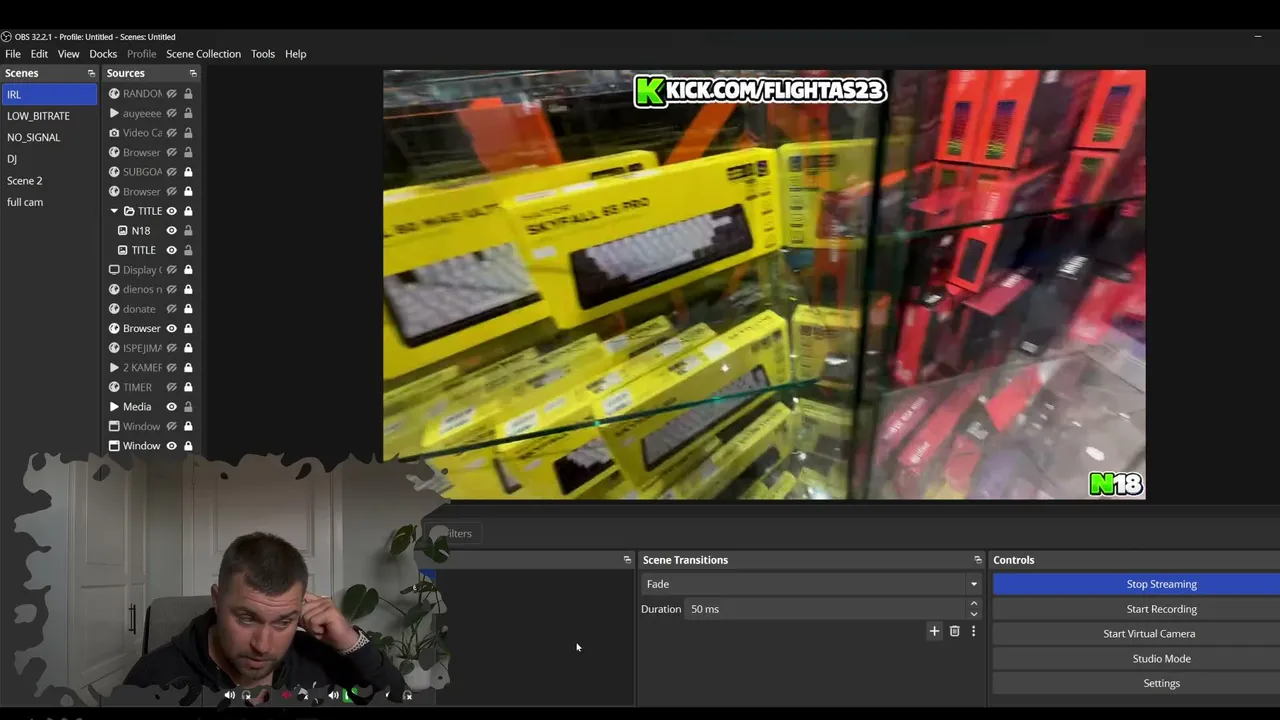Open the View menu

click(68, 54)
